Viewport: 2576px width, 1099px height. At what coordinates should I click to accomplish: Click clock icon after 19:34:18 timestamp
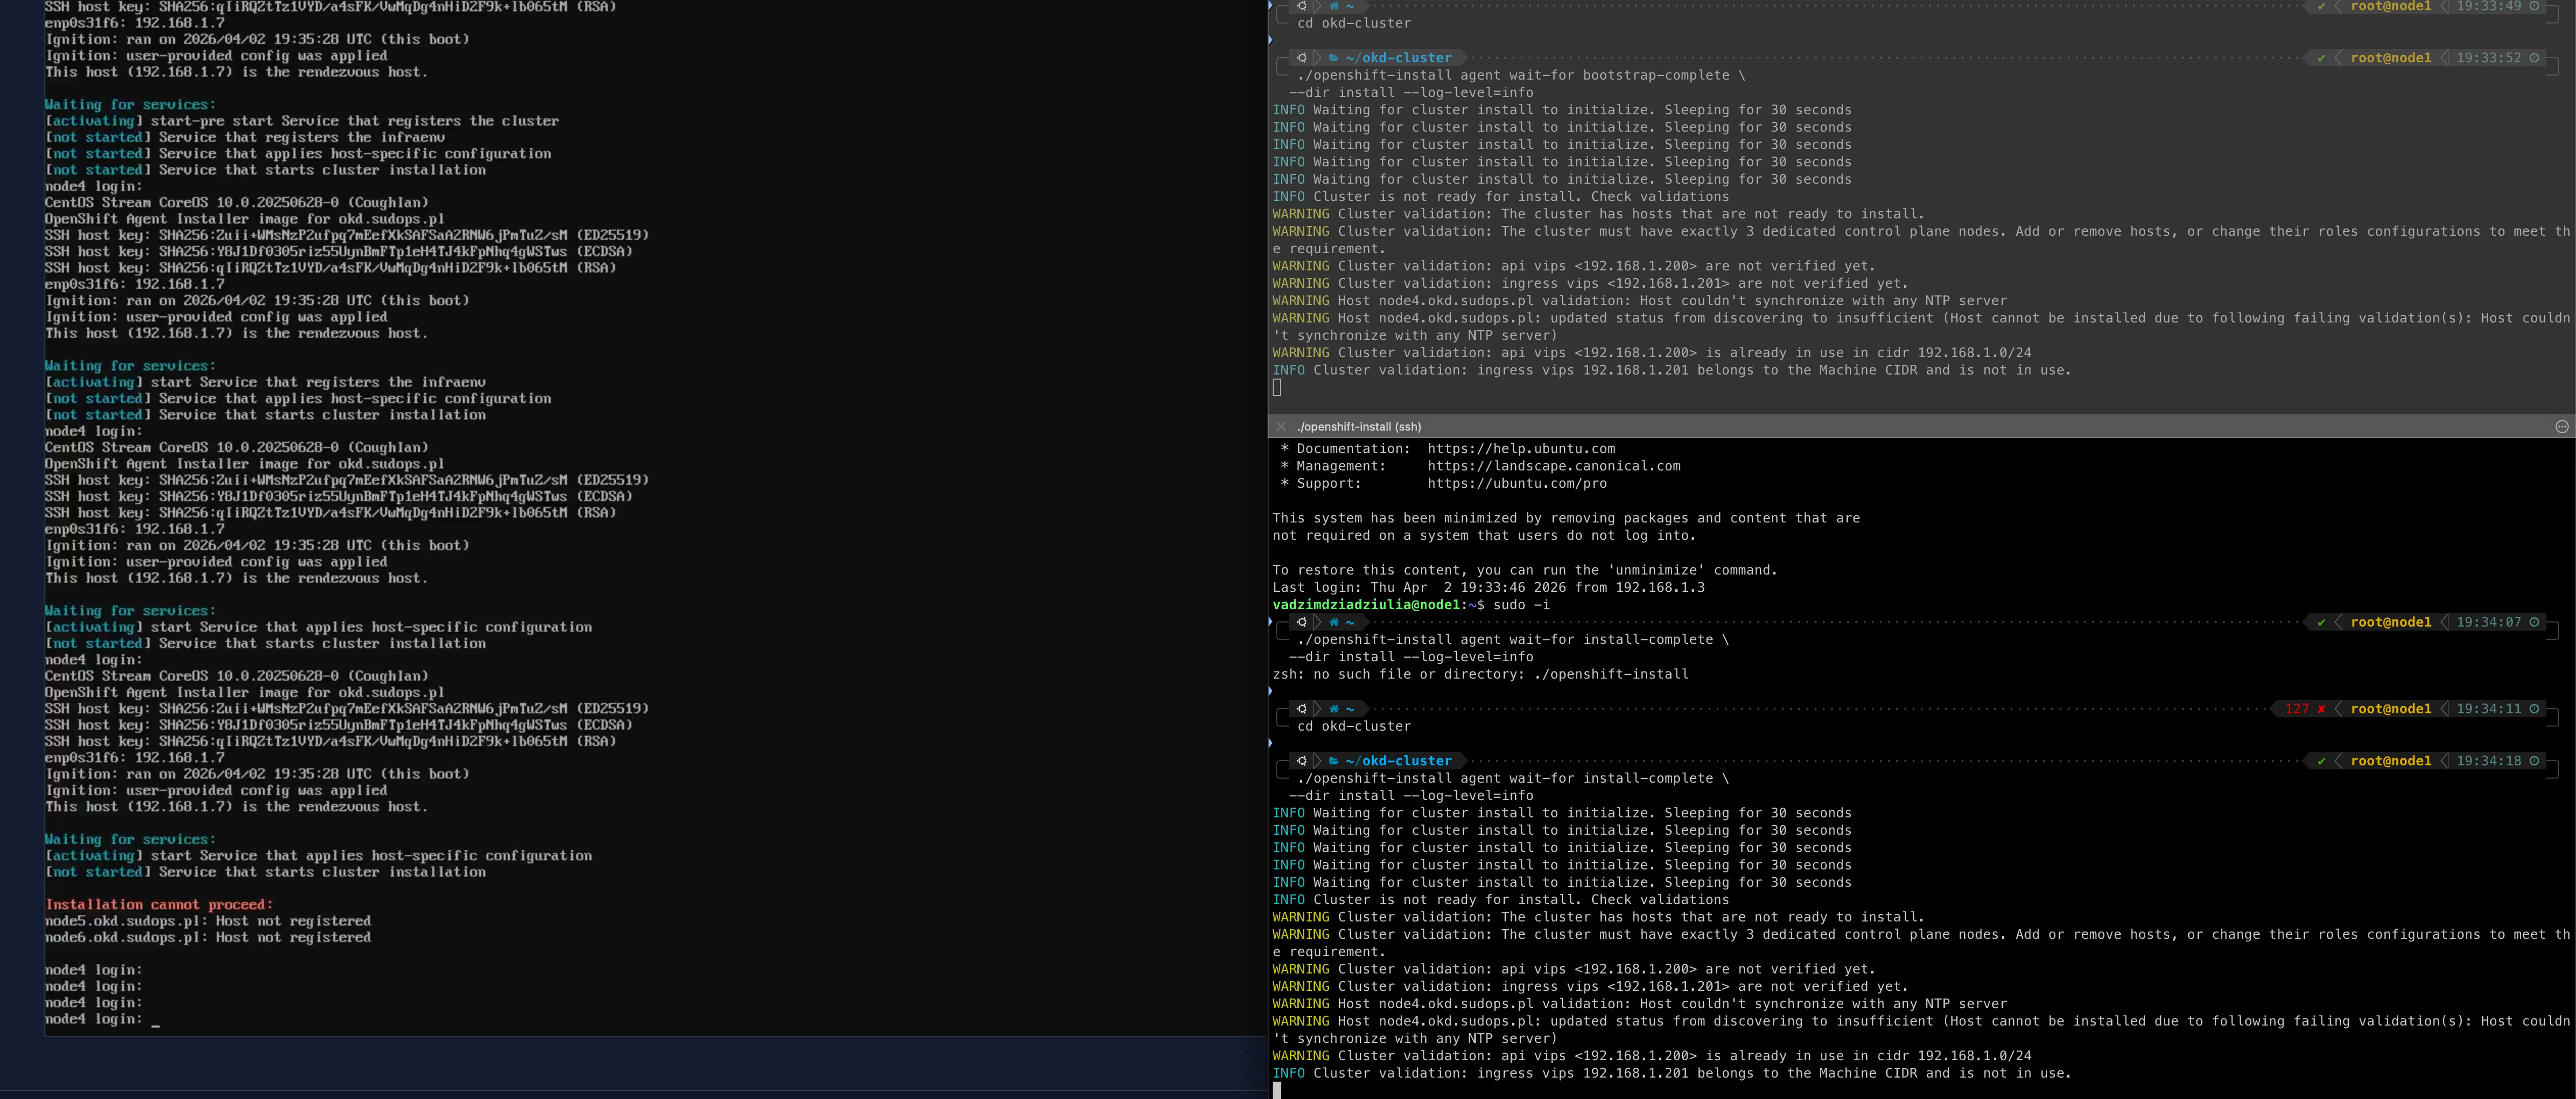pyautogui.click(x=2534, y=761)
